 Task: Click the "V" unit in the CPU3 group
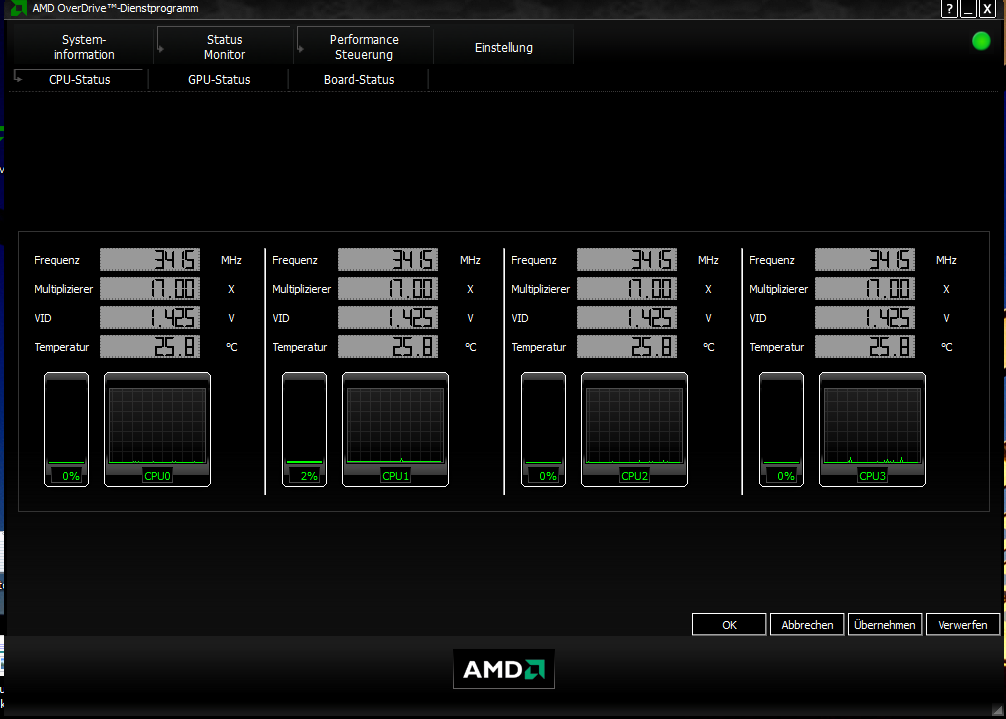[946, 317]
